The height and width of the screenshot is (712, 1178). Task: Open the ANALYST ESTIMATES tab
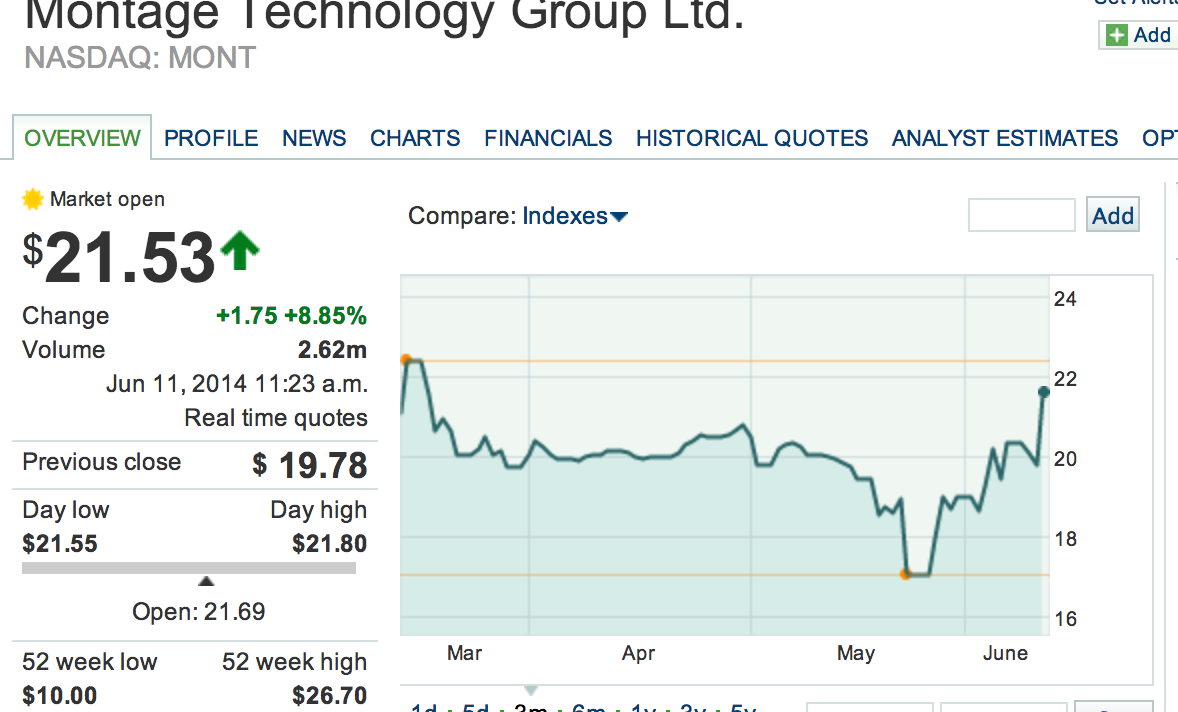[x=1005, y=138]
